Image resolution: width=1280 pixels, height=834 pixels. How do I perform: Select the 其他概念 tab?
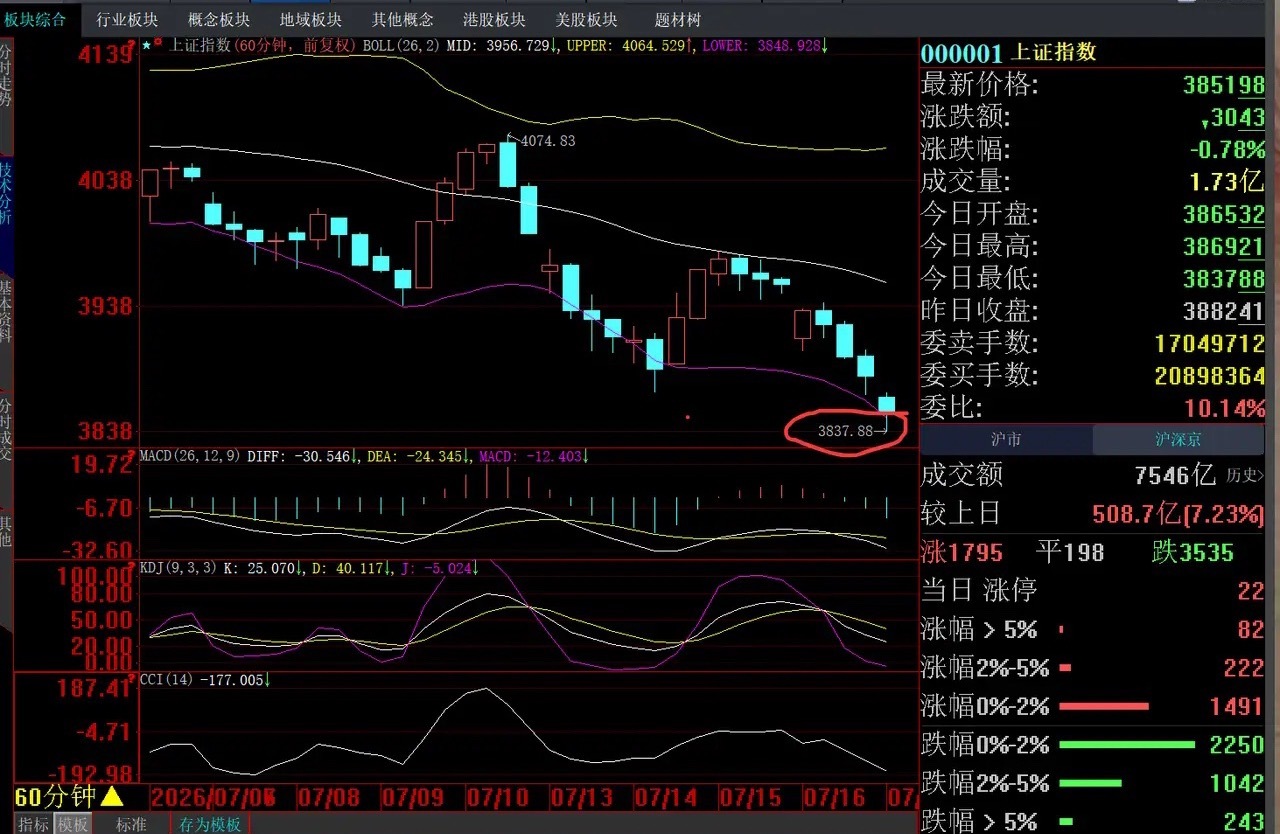click(x=402, y=19)
